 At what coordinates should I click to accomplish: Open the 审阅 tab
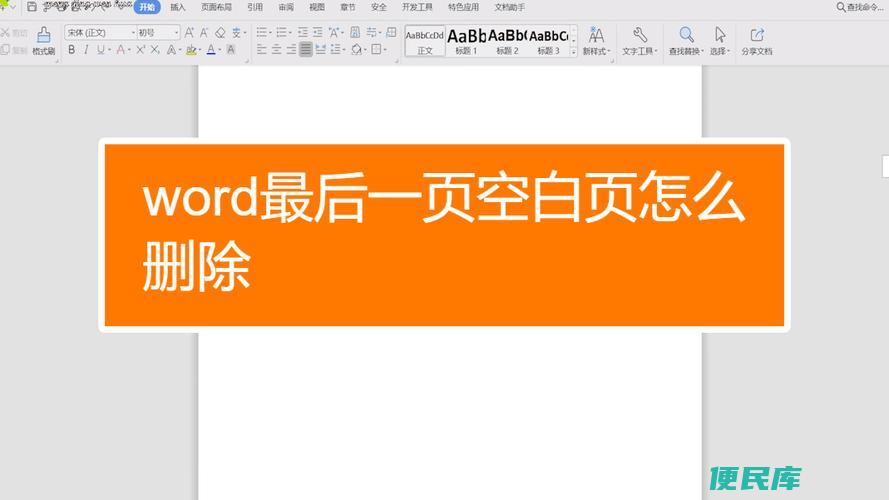tap(286, 7)
